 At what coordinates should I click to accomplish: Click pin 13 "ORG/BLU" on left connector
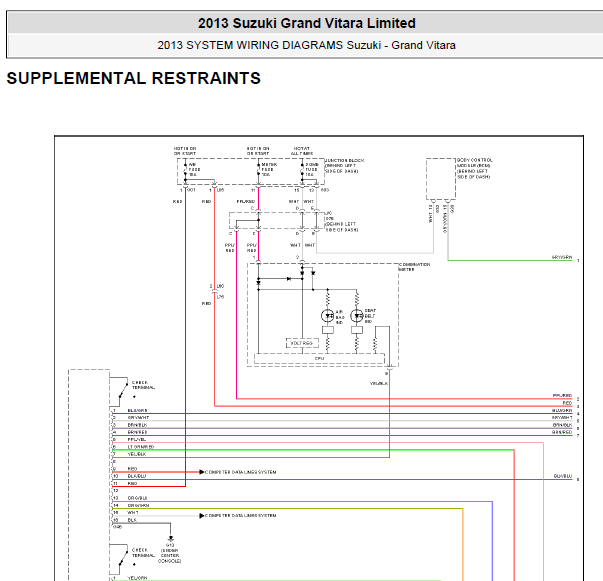click(137, 498)
